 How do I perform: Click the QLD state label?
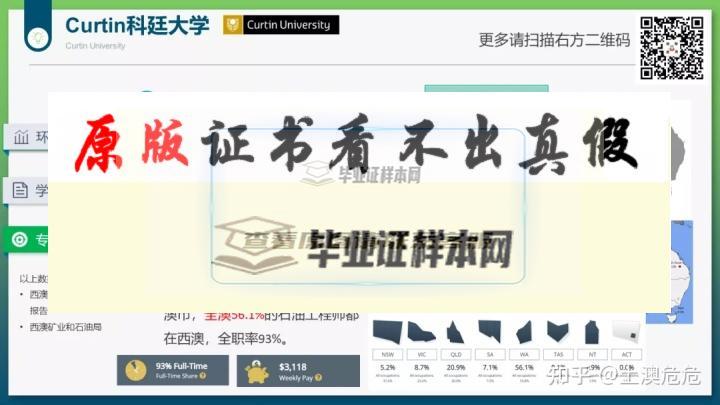pos(456,354)
